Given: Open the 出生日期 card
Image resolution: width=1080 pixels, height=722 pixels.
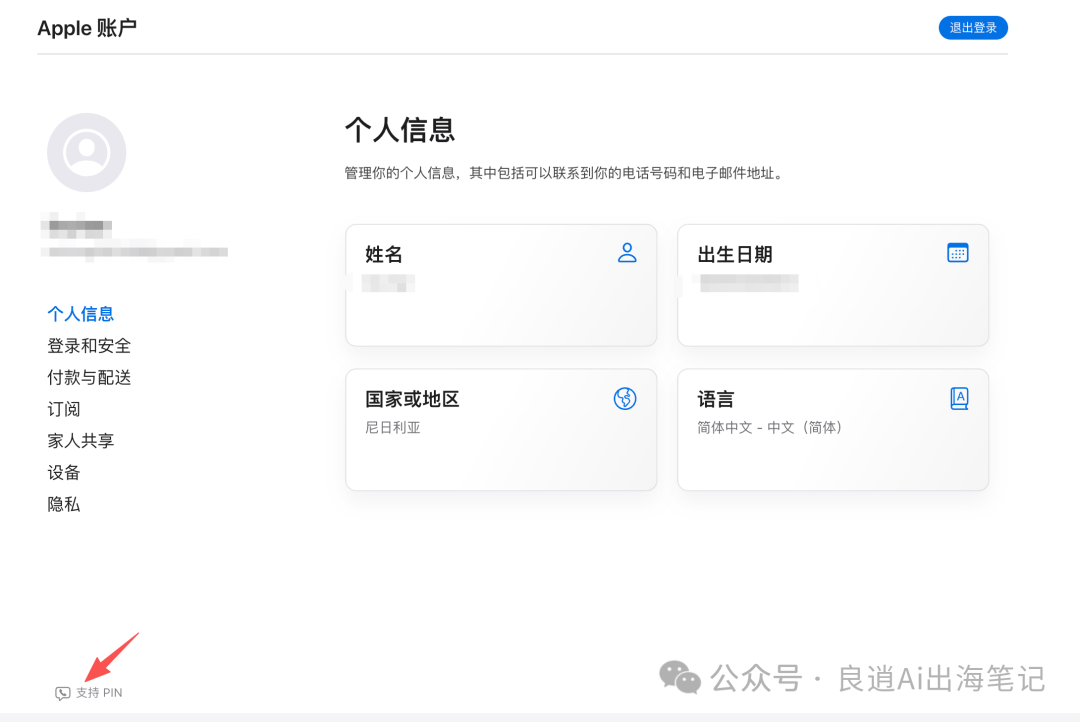Looking at the screenshot, I should (x=833, y=285).
